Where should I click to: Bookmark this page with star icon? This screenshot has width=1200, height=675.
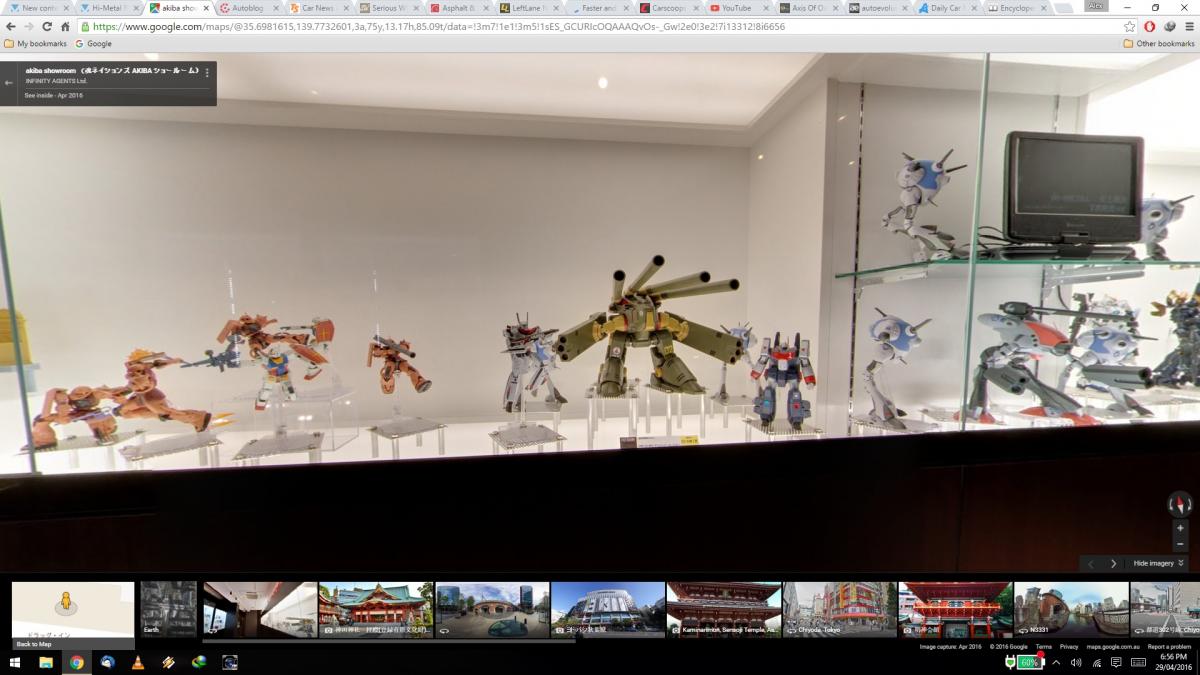tap(1129, 27)
